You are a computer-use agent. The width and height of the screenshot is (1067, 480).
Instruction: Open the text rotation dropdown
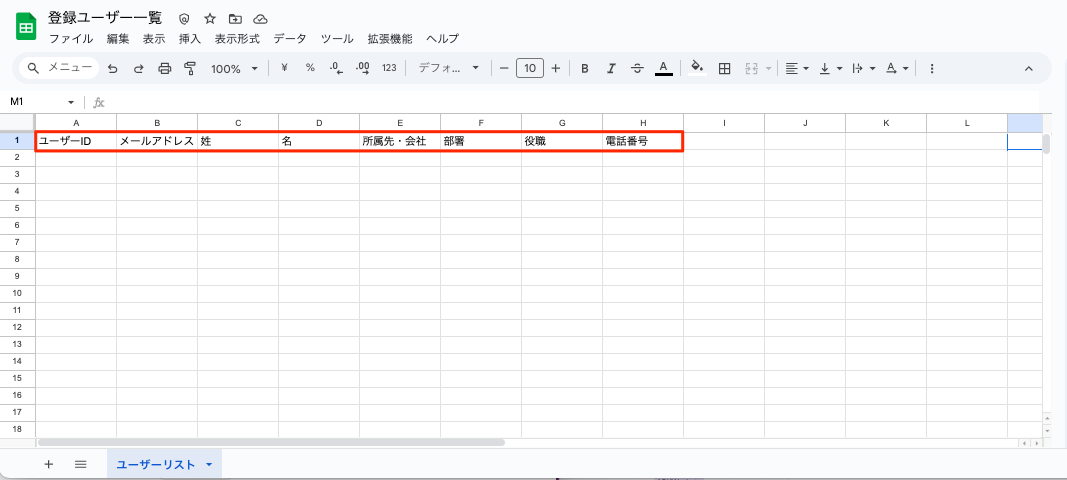click(897, 68)
